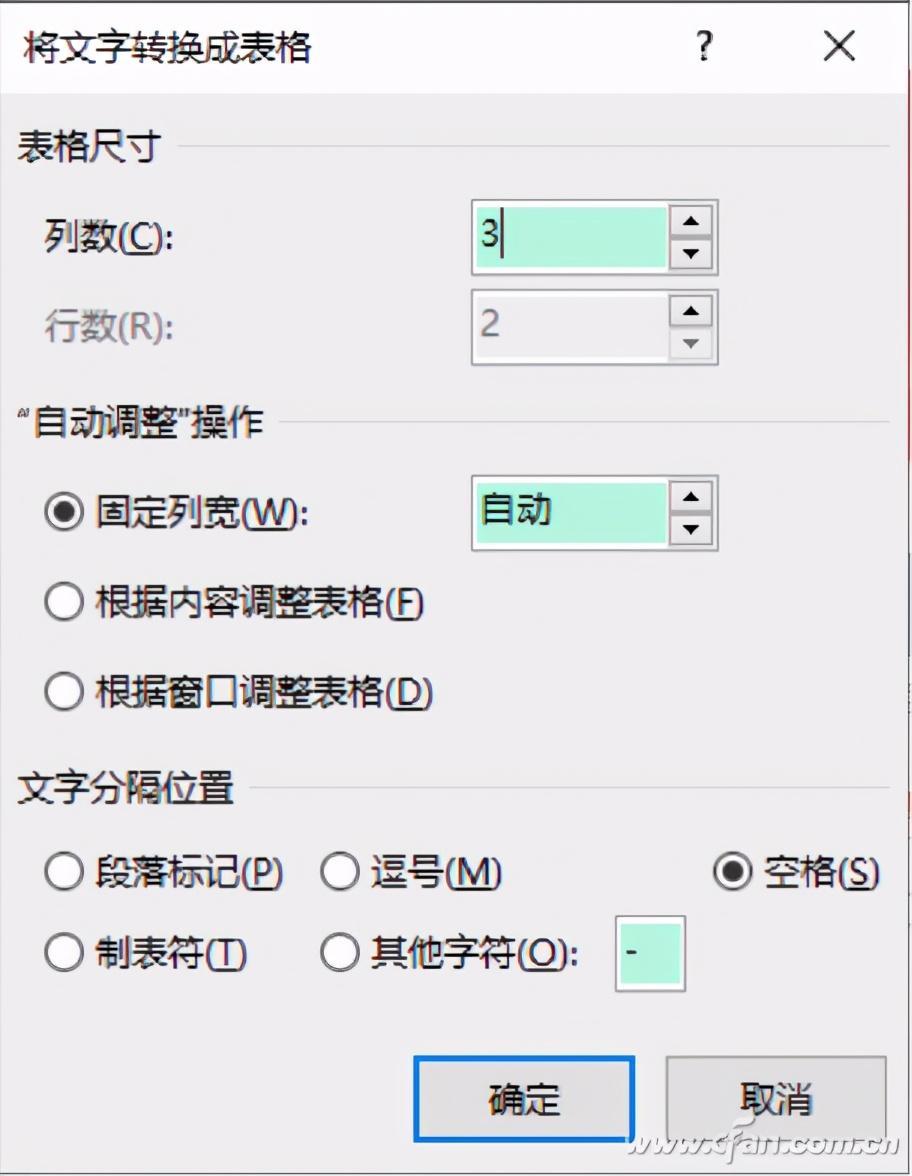This screenshot has width=912, height=1176.
Task: Choose 段落标记 as text separator
Action: tap(64, 873)
